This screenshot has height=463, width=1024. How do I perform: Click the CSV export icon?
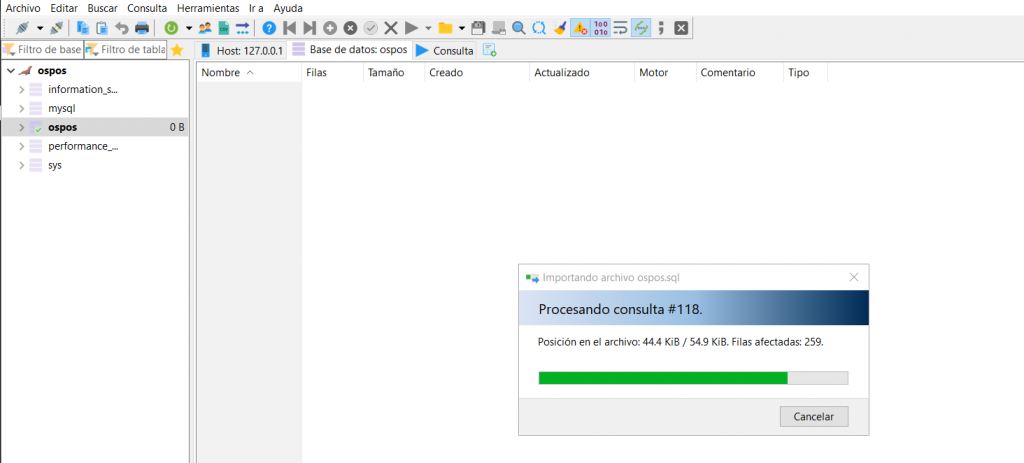click(224, 28)
